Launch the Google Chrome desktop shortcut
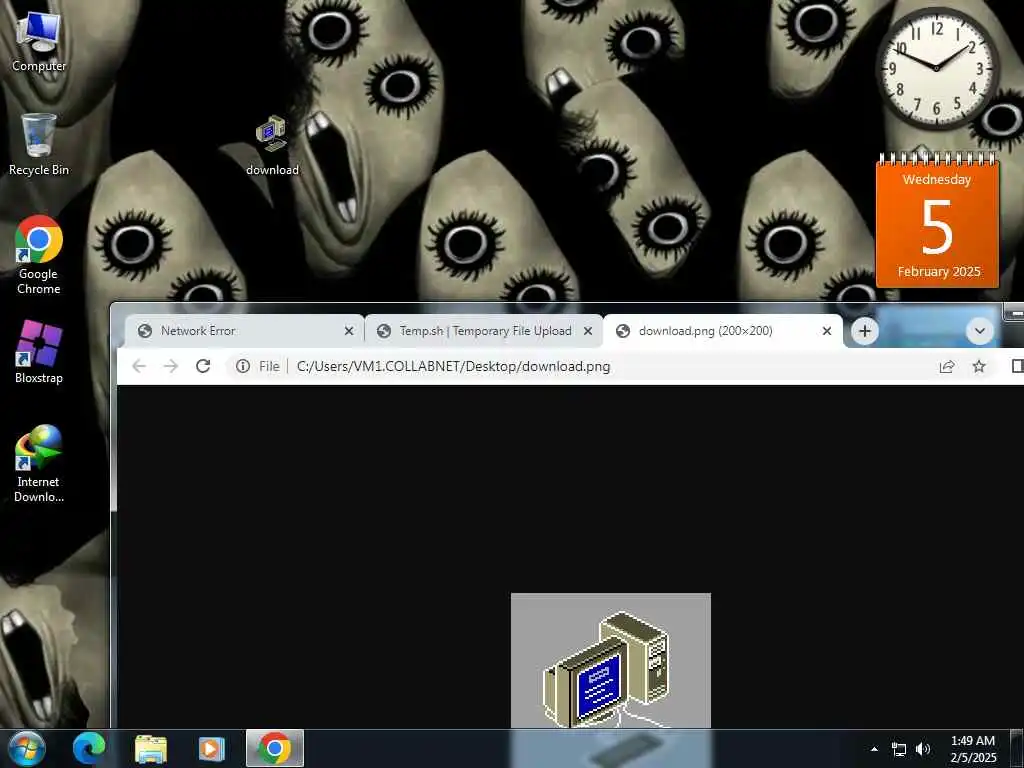This screenshot has width=1024, height=768. 39,255
